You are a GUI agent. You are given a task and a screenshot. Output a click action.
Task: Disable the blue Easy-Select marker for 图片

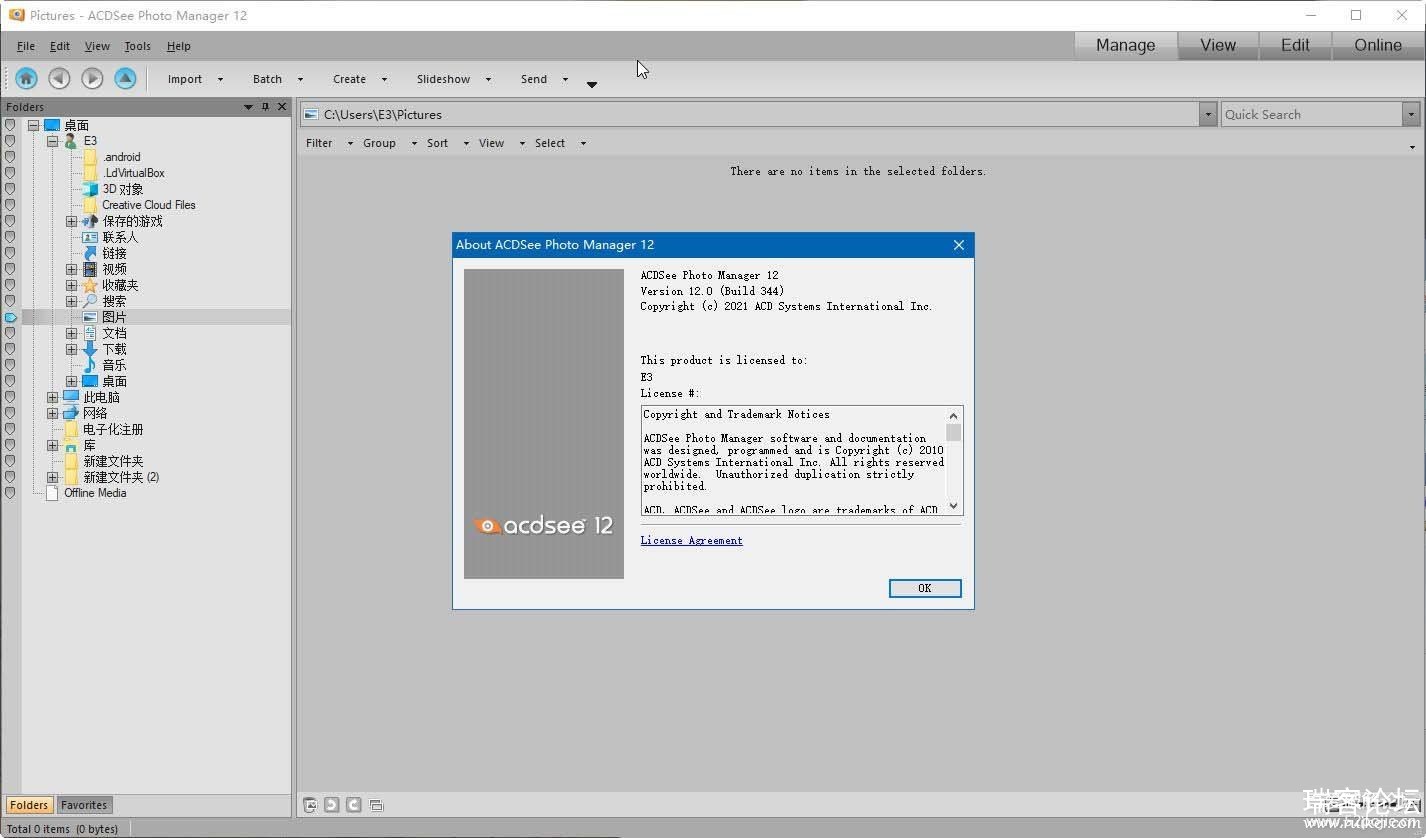click(x=10, y=317)
